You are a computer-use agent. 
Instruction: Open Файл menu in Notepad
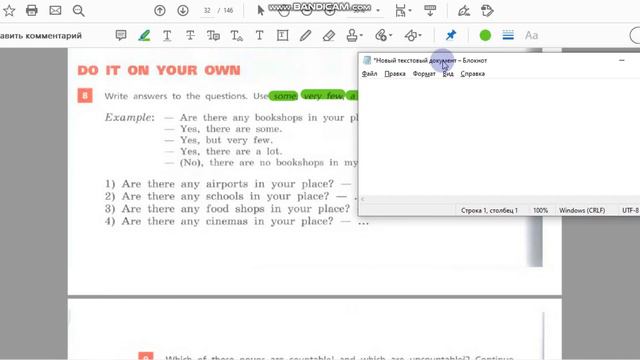(x=369, y=74)
